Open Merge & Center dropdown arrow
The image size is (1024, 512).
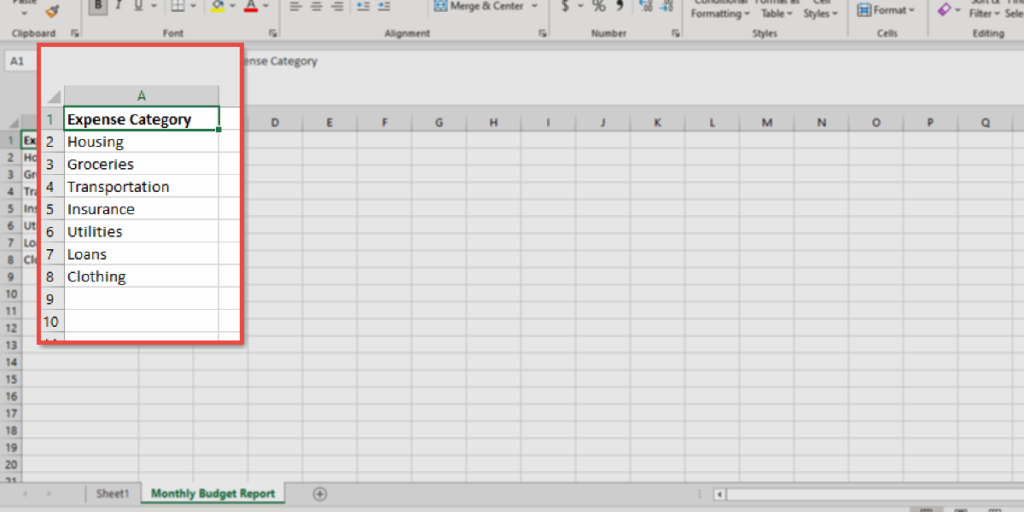tap(535, 6)
